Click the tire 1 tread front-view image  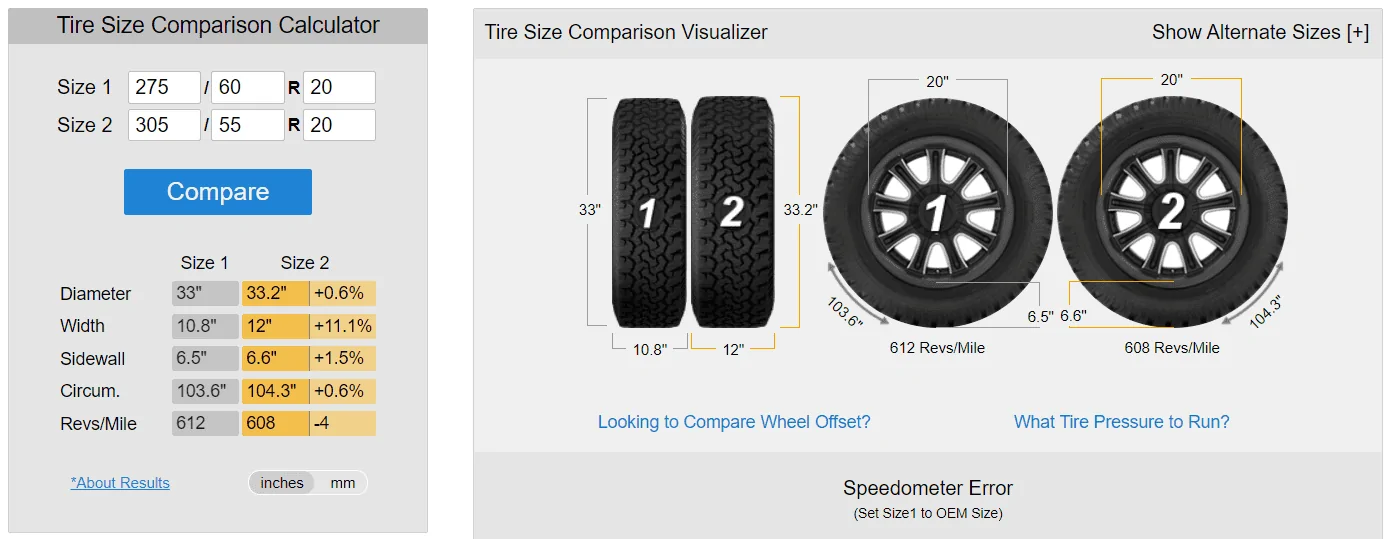click(649, 212)
